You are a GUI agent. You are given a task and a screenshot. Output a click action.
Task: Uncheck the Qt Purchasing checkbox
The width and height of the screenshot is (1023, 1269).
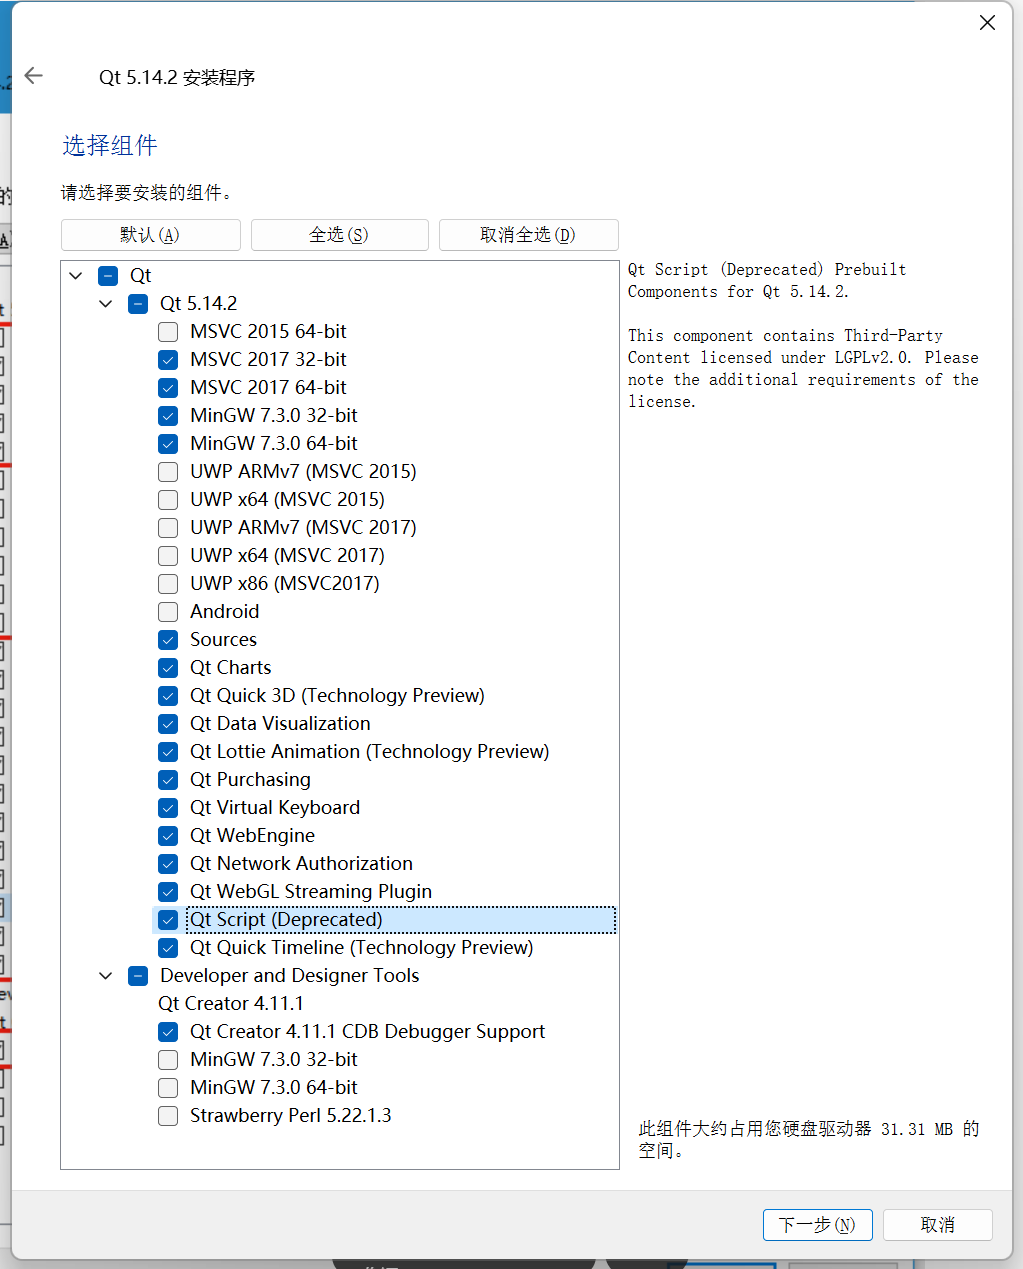[x=168, y=779]
